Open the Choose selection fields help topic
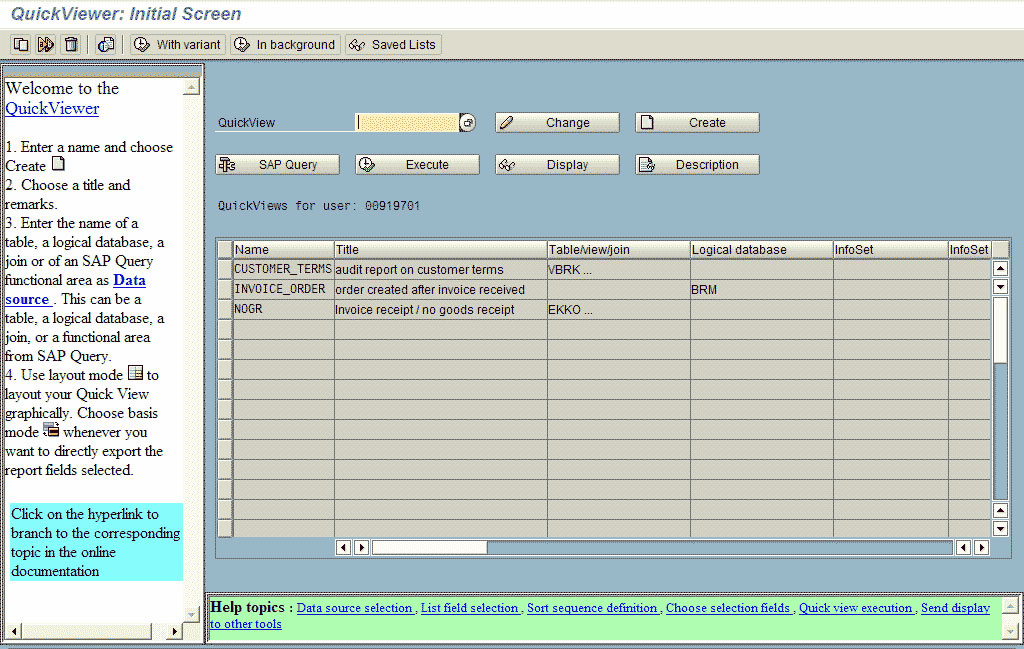This screenshot has height=649, width=1024. tap(728, 608)
